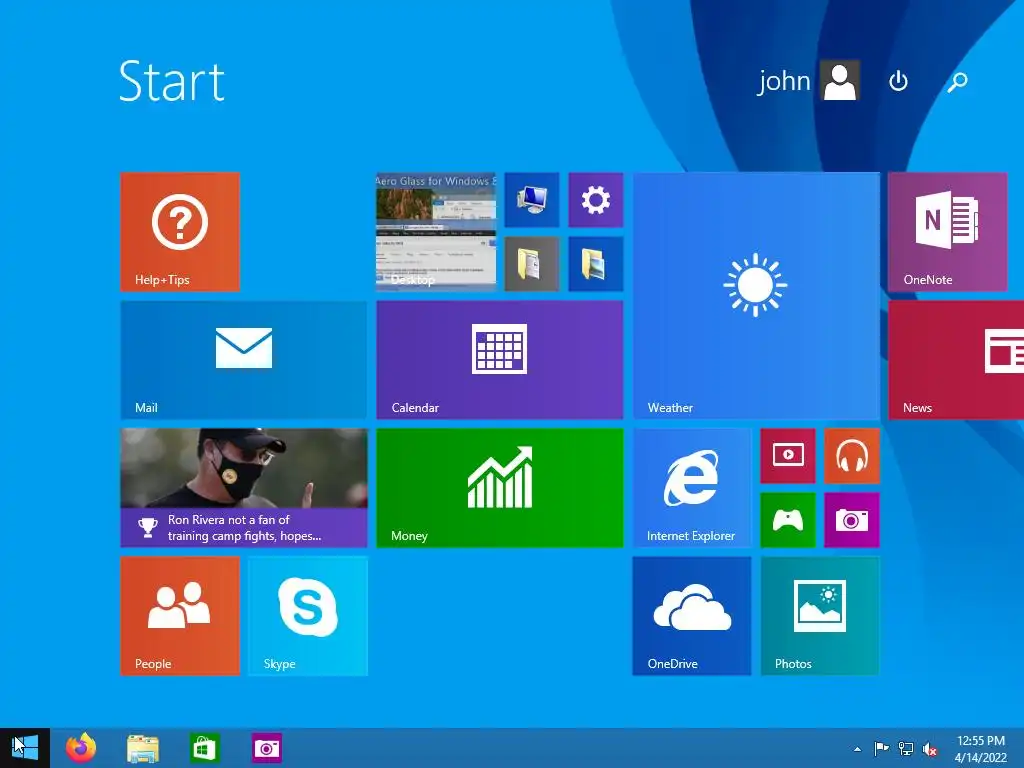Open the Weather tile
This screenshot has width=1024, height=768.
(x=756, y=296)
